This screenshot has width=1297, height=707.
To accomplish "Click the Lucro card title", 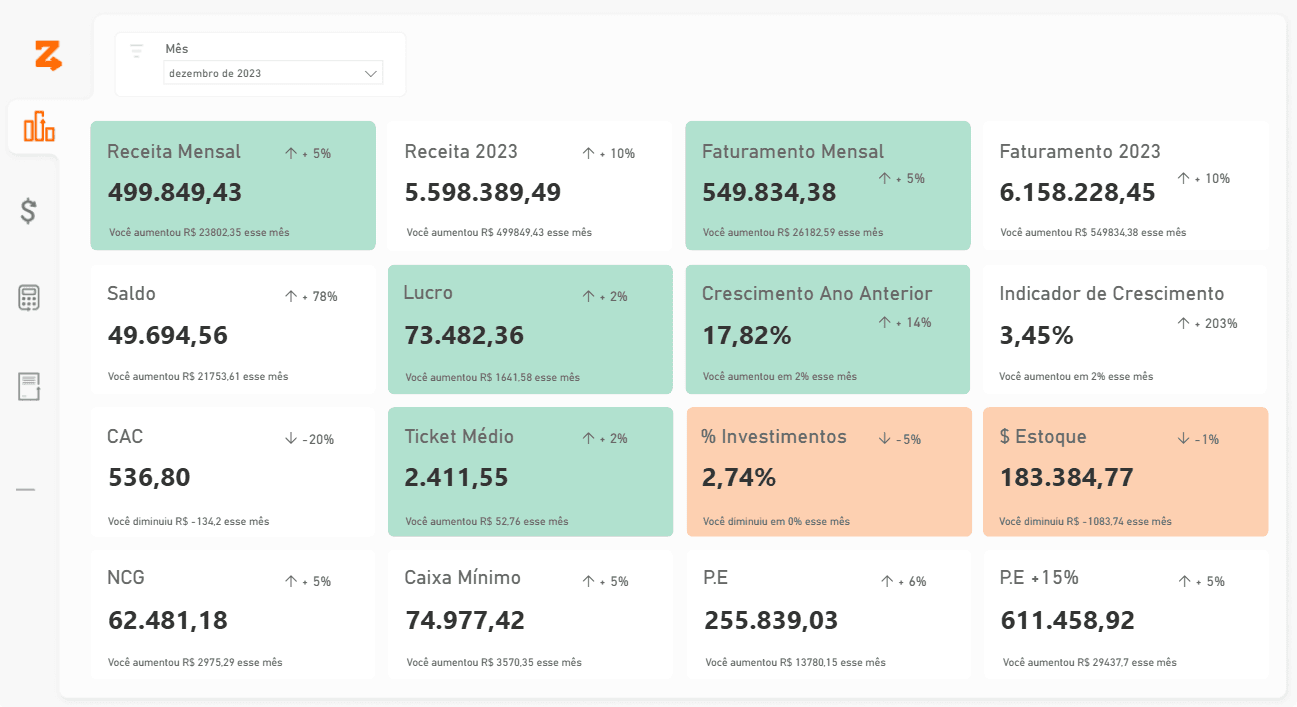I will 428,292.
